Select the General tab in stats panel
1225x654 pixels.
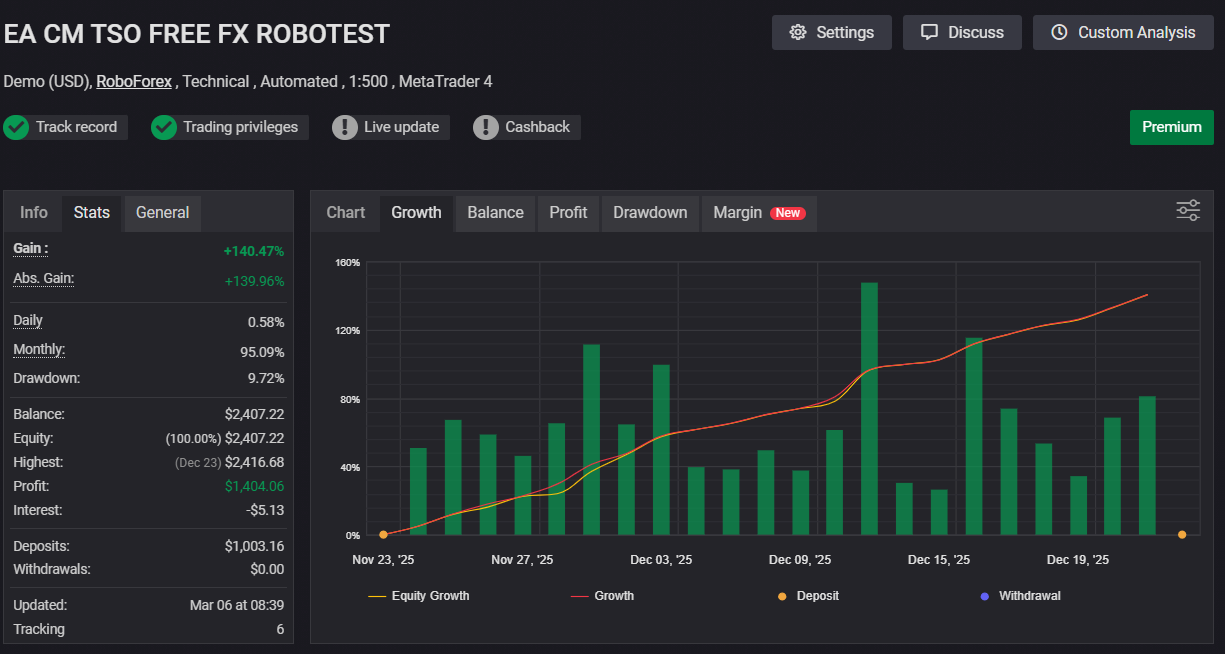pyautogui.click(x=162, y=212)
